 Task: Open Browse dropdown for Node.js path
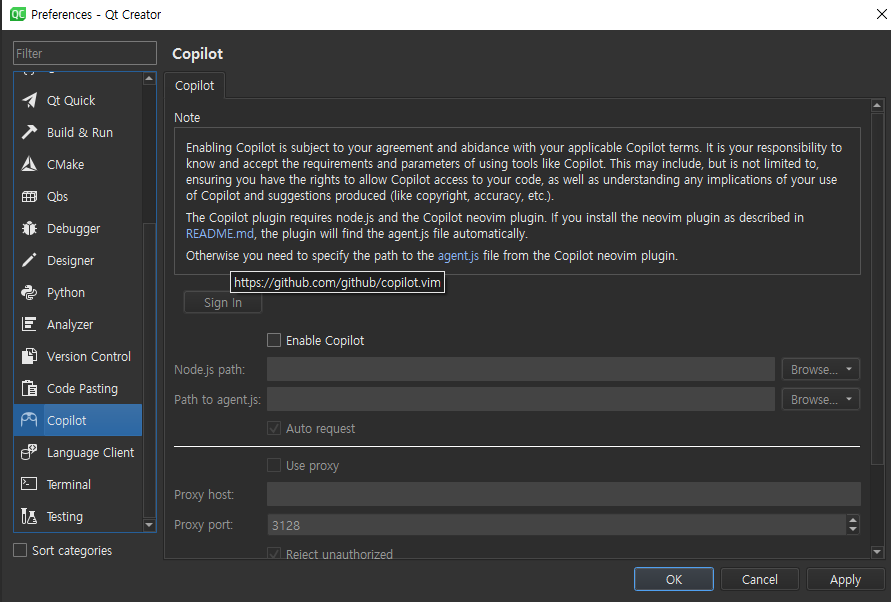pos(848,369)
